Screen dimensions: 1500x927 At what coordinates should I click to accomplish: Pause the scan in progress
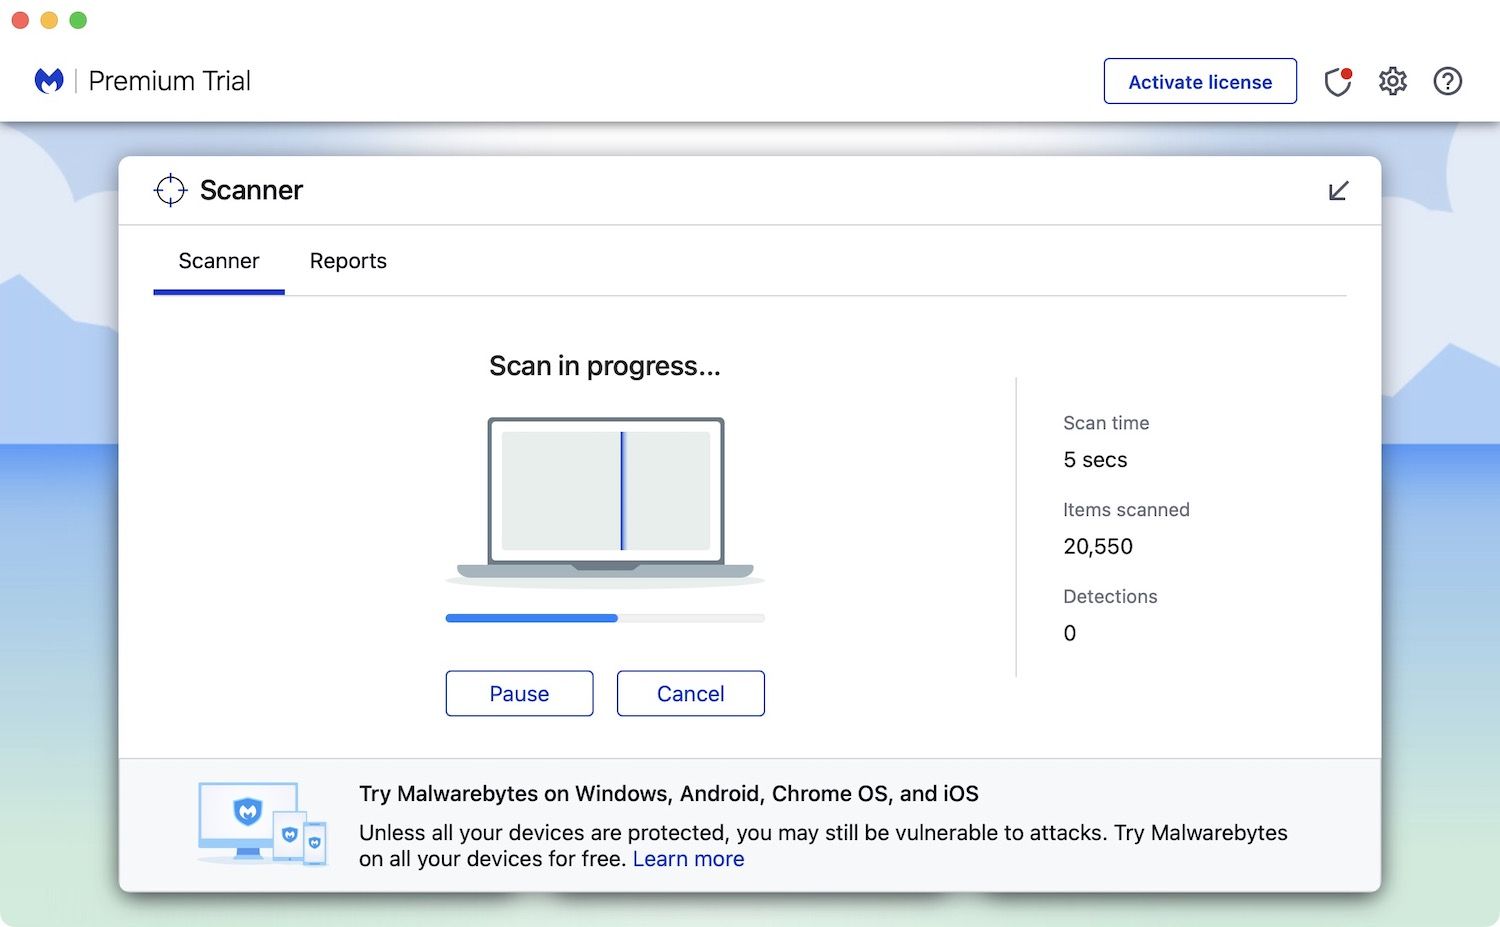click(519, 694)
